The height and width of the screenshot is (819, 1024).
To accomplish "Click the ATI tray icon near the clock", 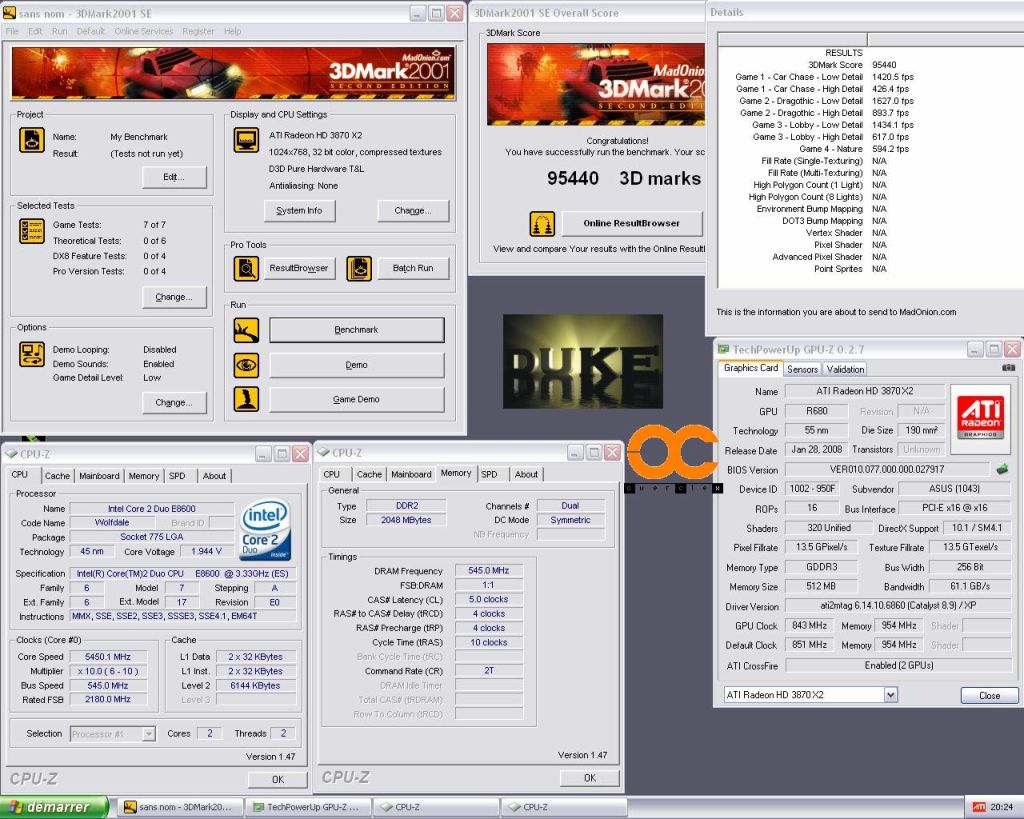I will coord(979,807).
